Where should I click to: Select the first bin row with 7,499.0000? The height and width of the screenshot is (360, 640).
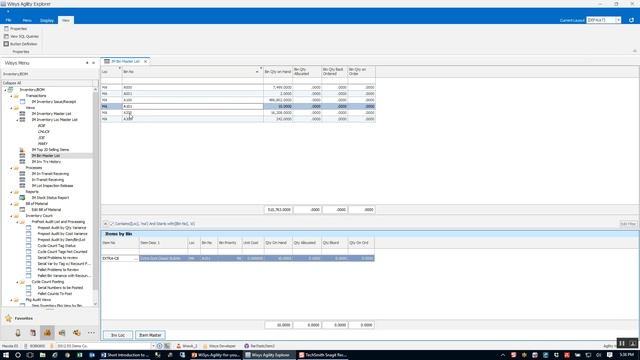[x=238, y=87]
